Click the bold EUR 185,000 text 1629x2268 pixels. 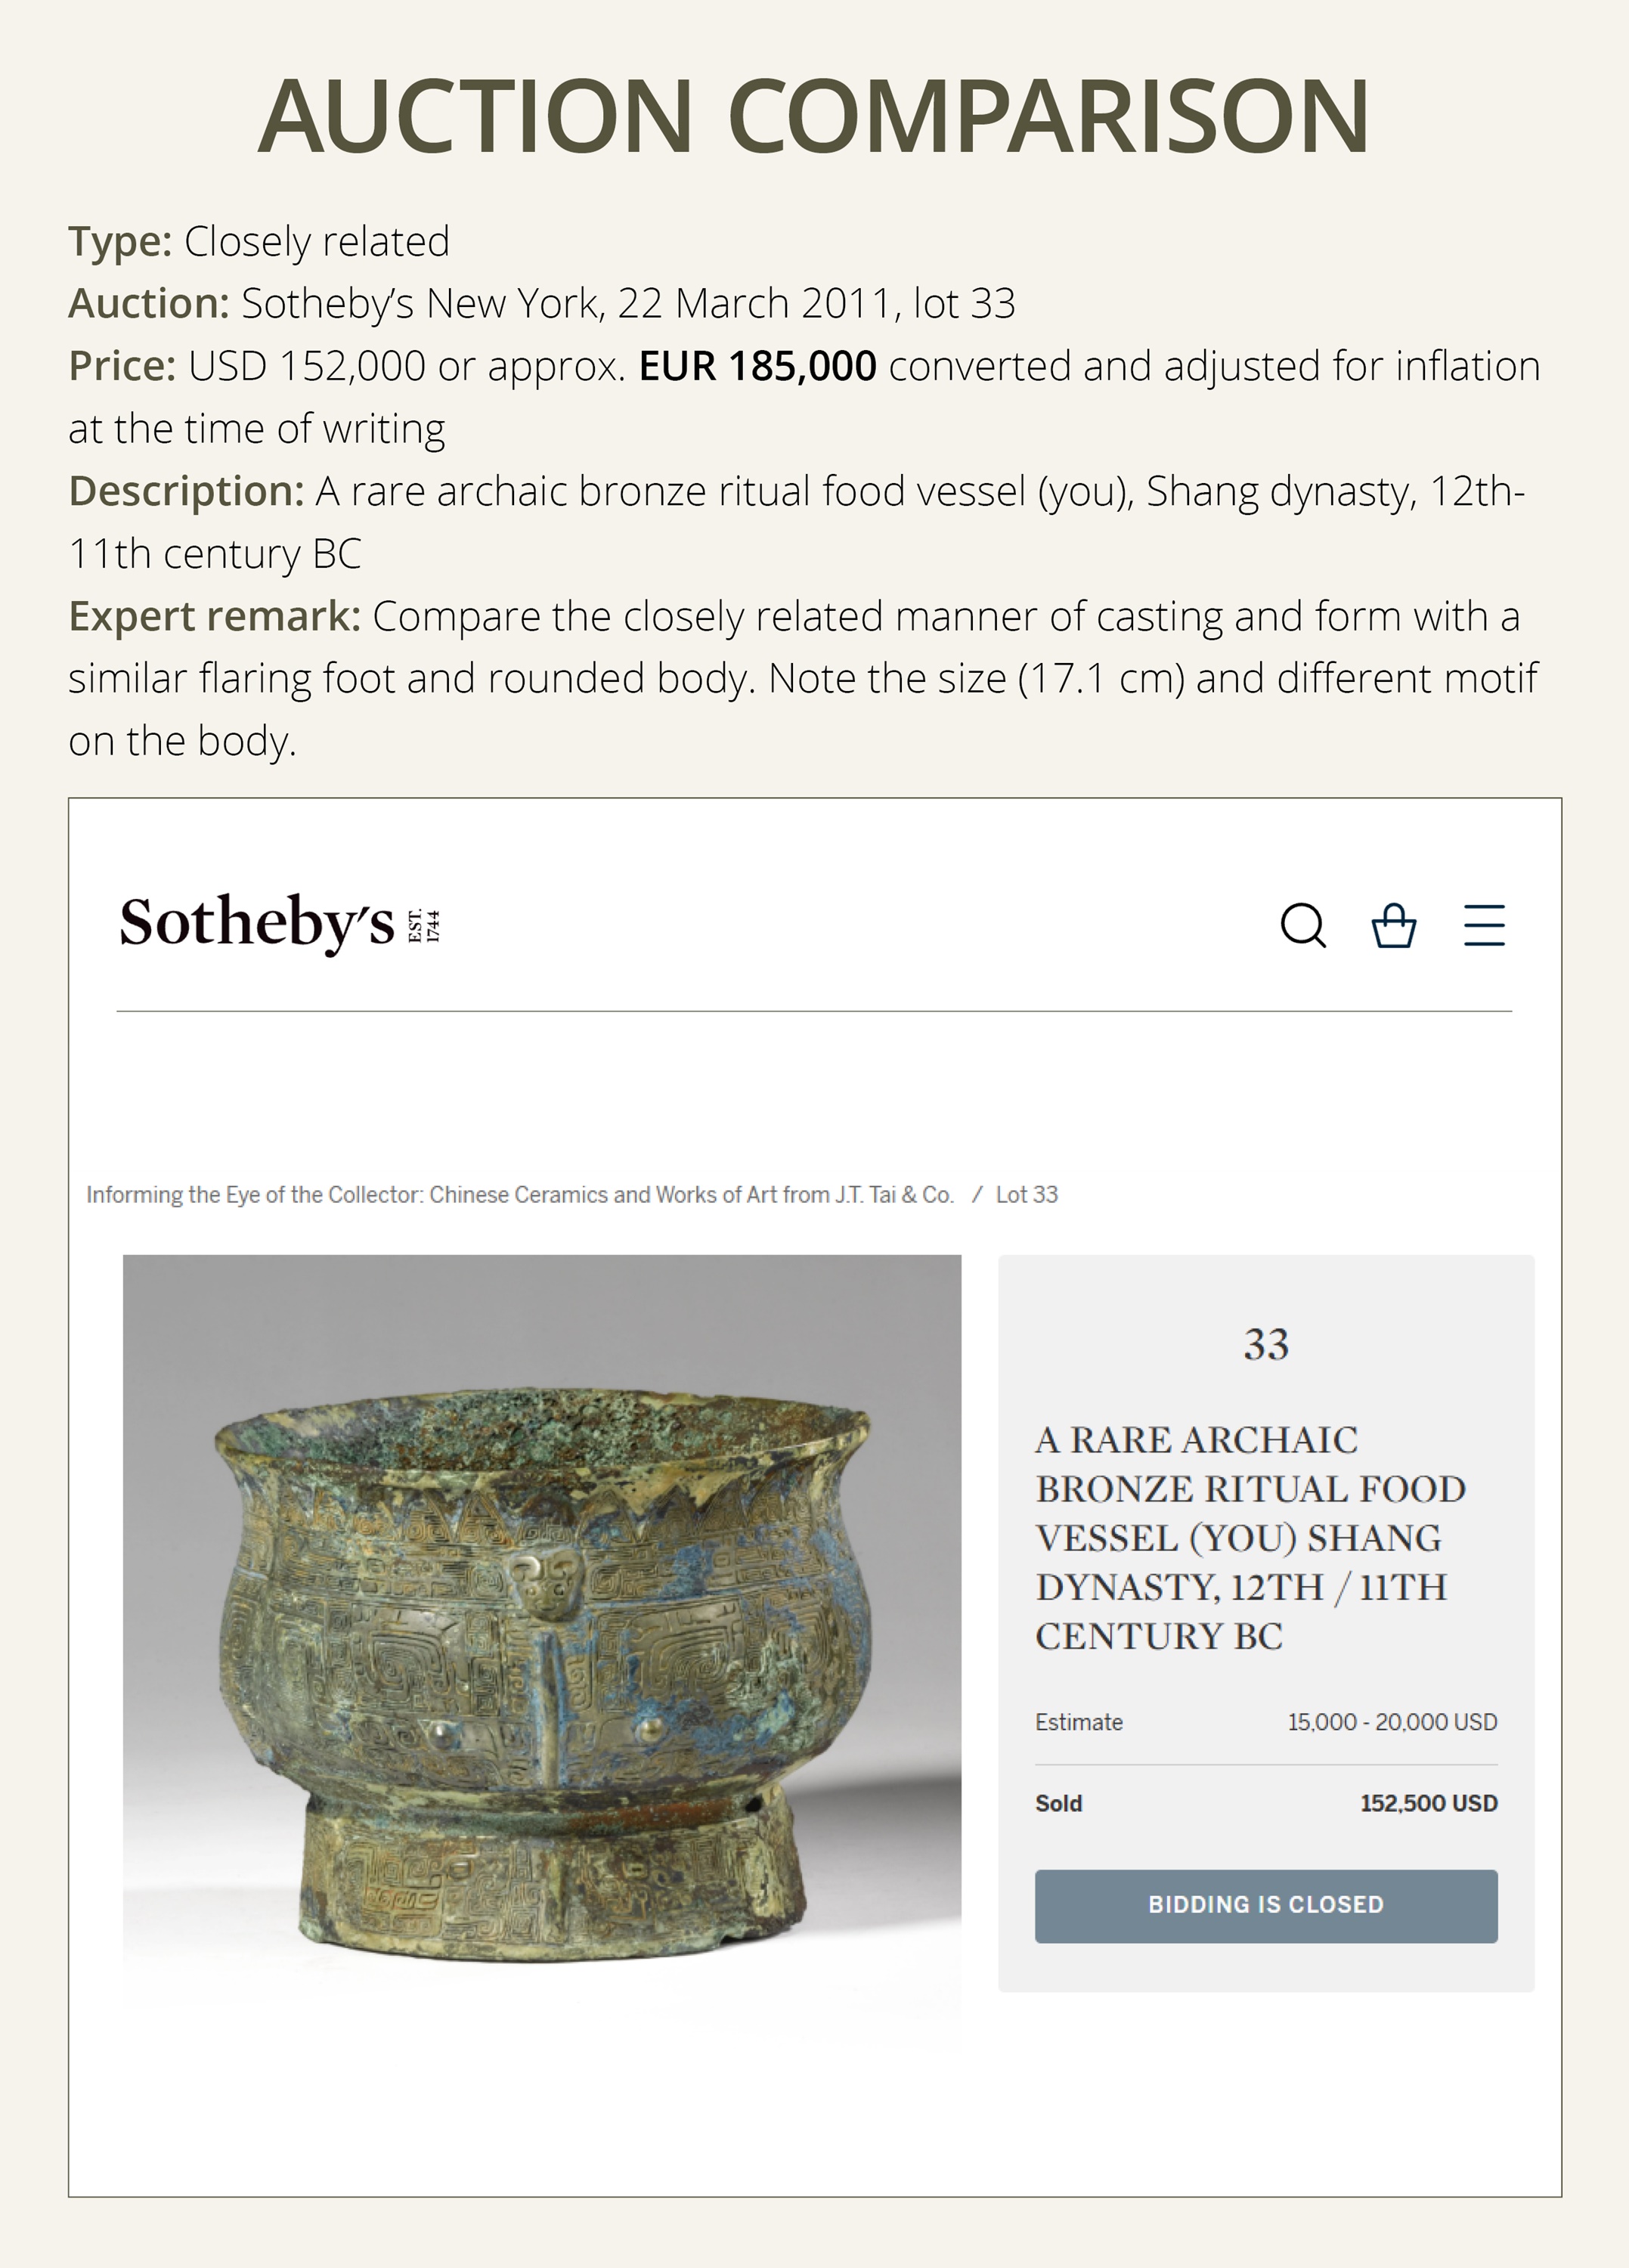coord(757,366)
